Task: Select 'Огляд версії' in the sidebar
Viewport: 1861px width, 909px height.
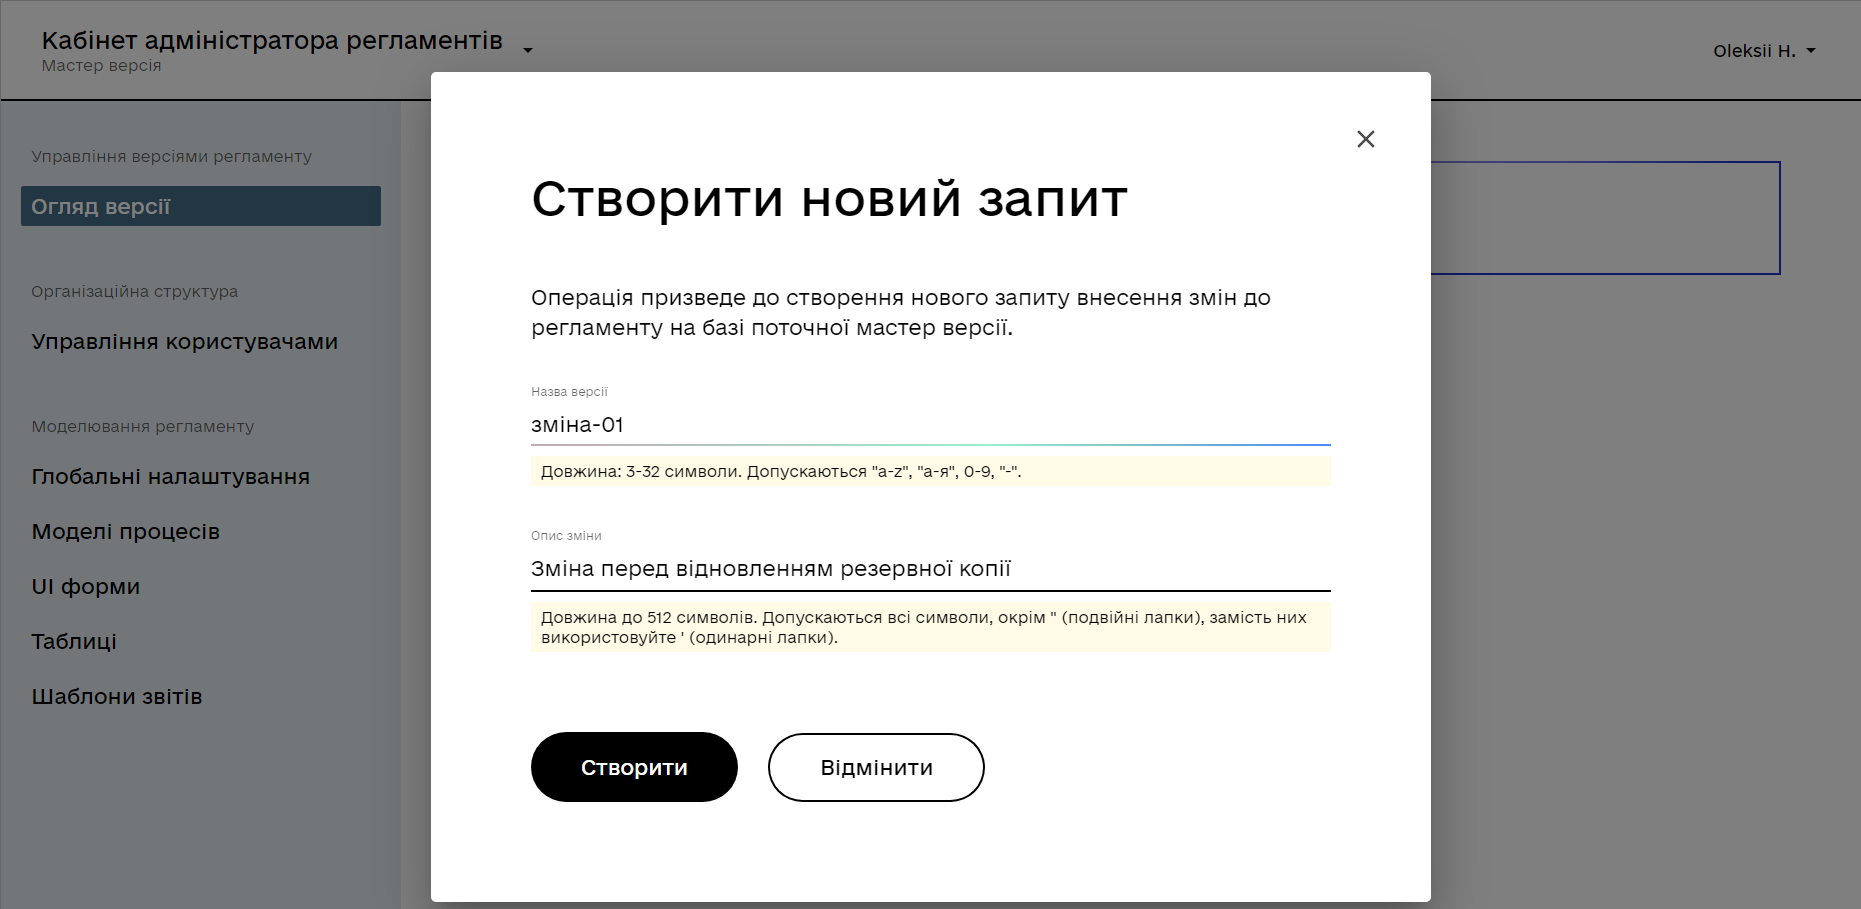Action: [x=200, y=206]
